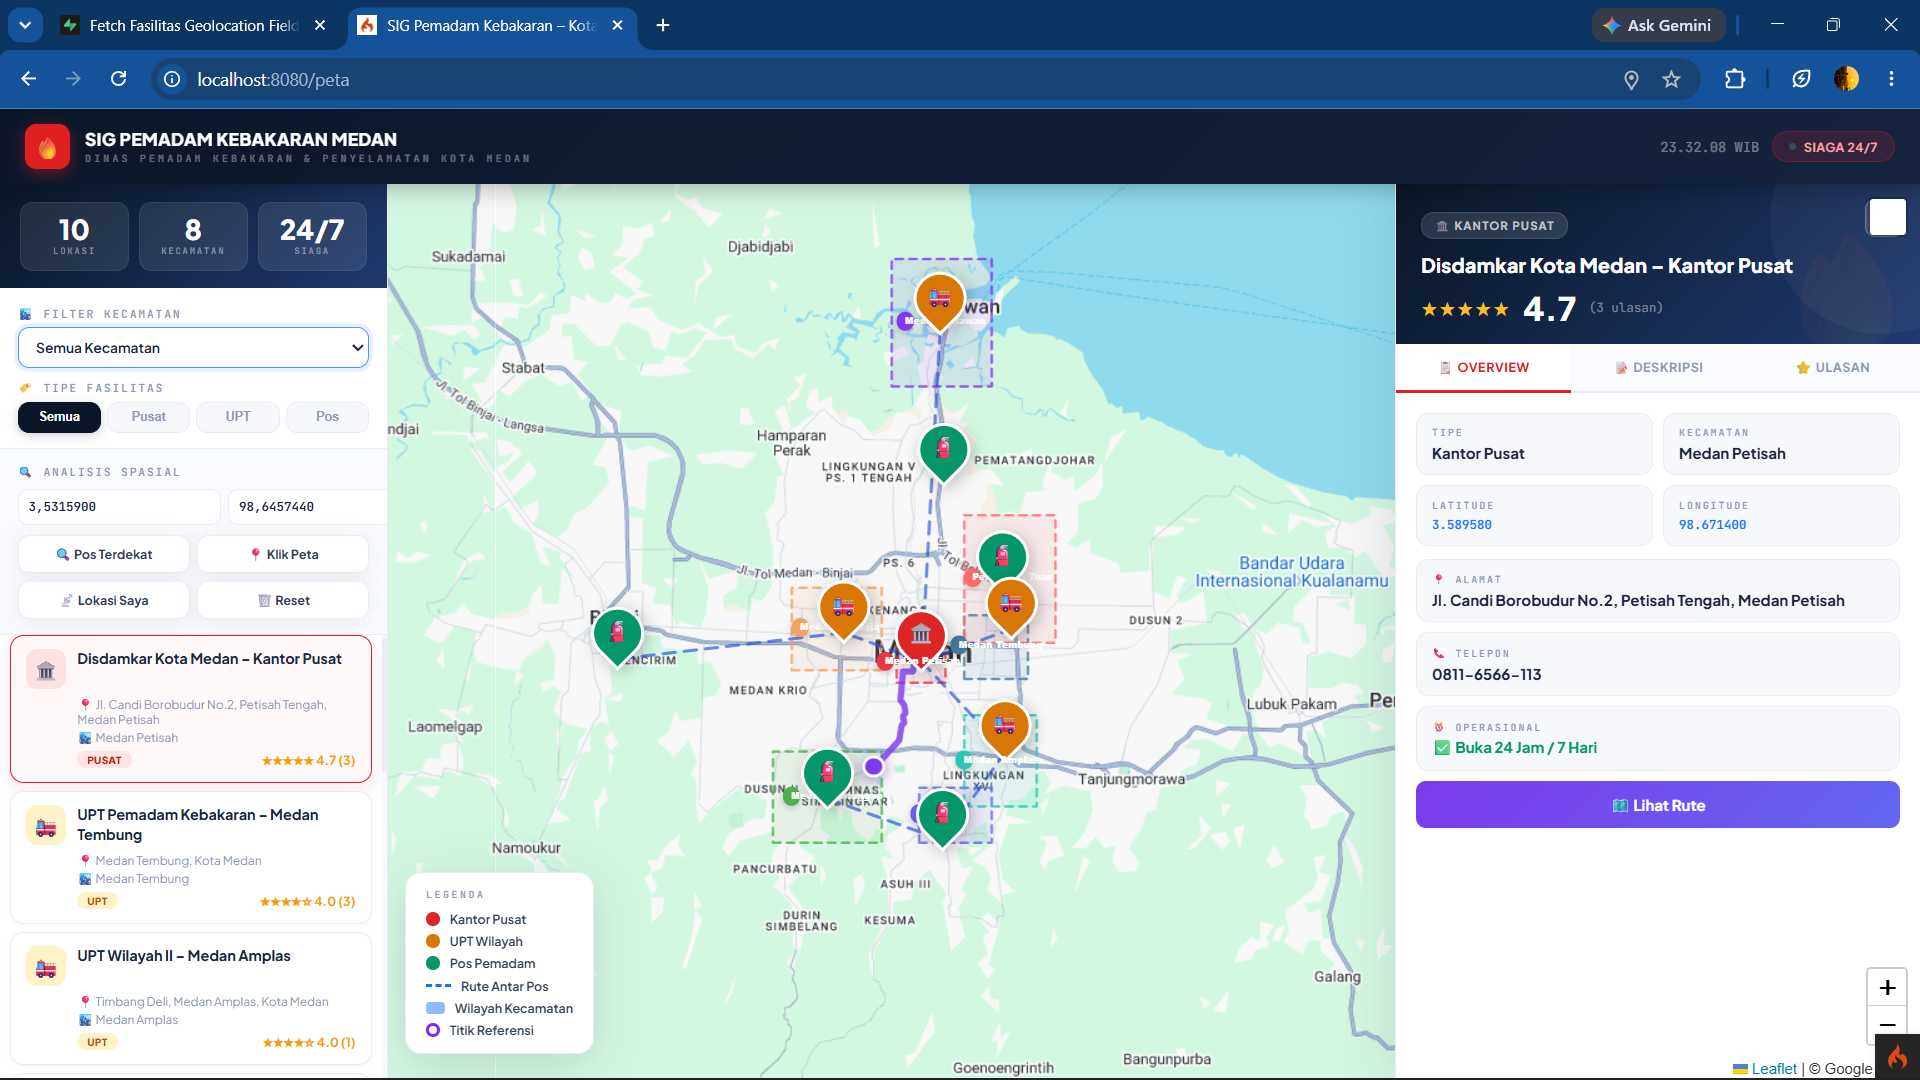
Task: Open the browser extensions menu
Action: [1735, 79]
